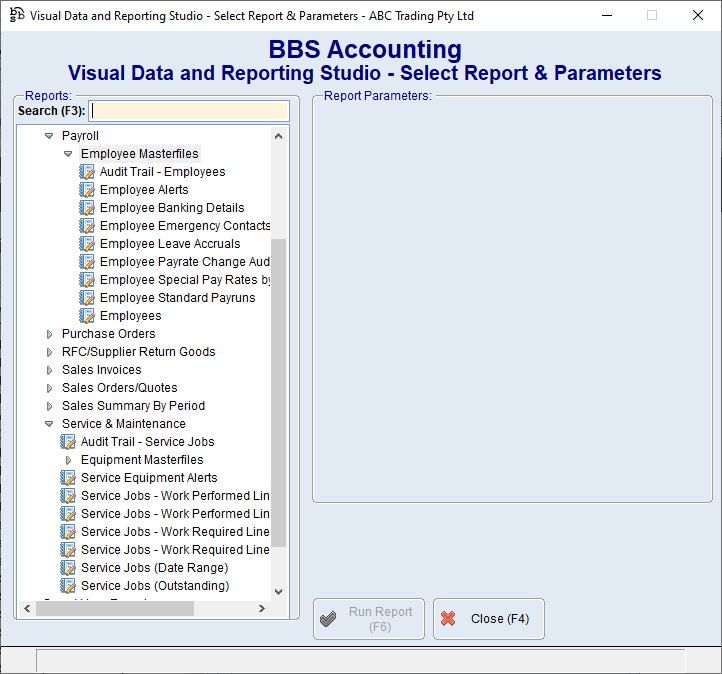Click the Employees report icon
The image size is (722, 674).
tap(87, 316)
